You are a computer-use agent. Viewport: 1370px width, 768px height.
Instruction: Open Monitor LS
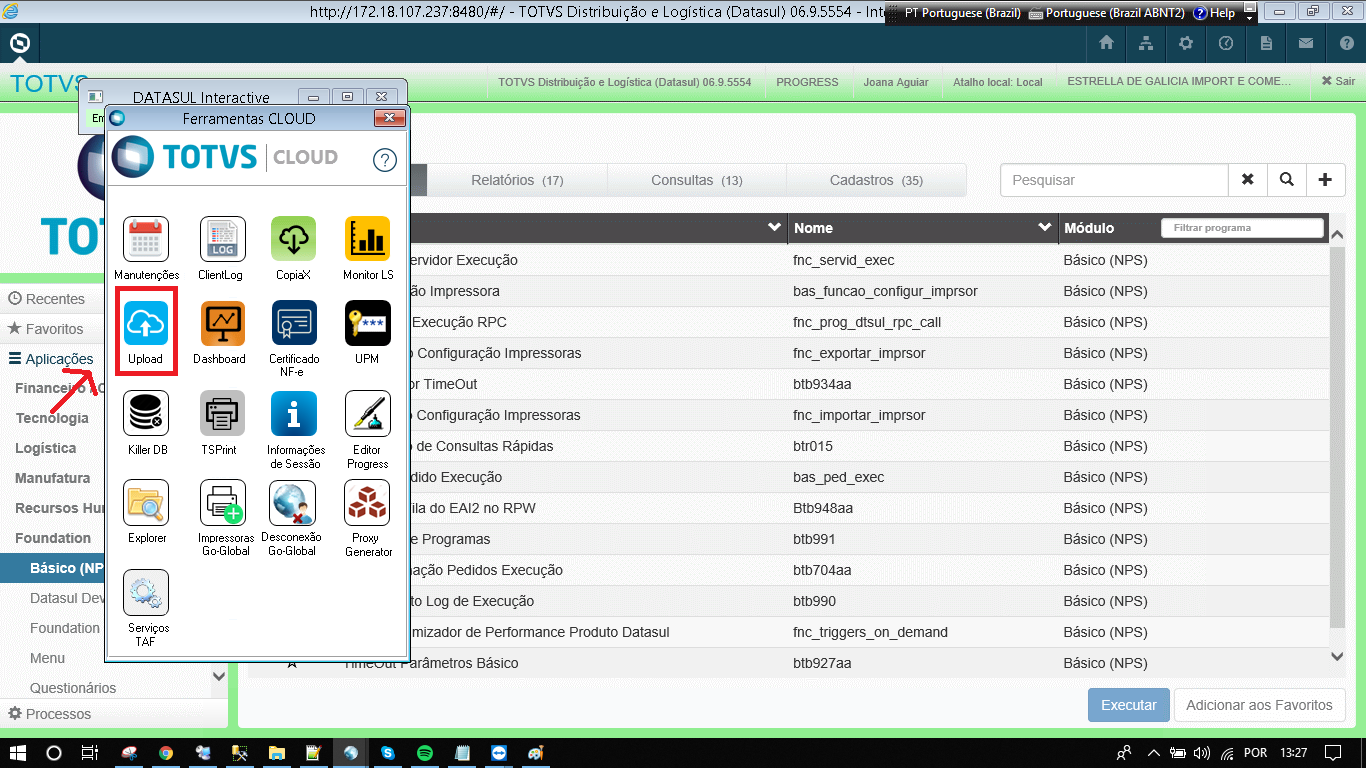click(x=367, y=240)
